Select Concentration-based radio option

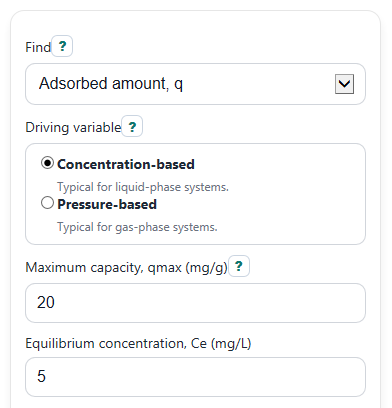47,163
